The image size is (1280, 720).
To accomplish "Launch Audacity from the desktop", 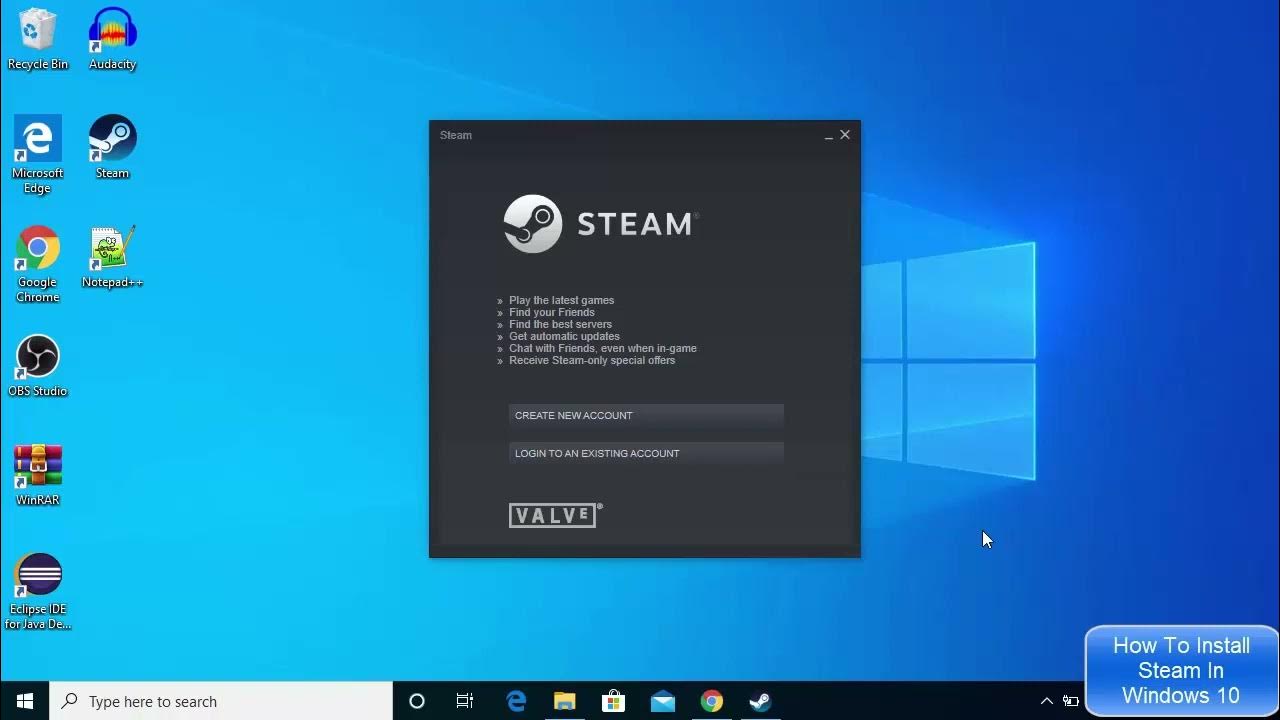I will coord(112,40).
